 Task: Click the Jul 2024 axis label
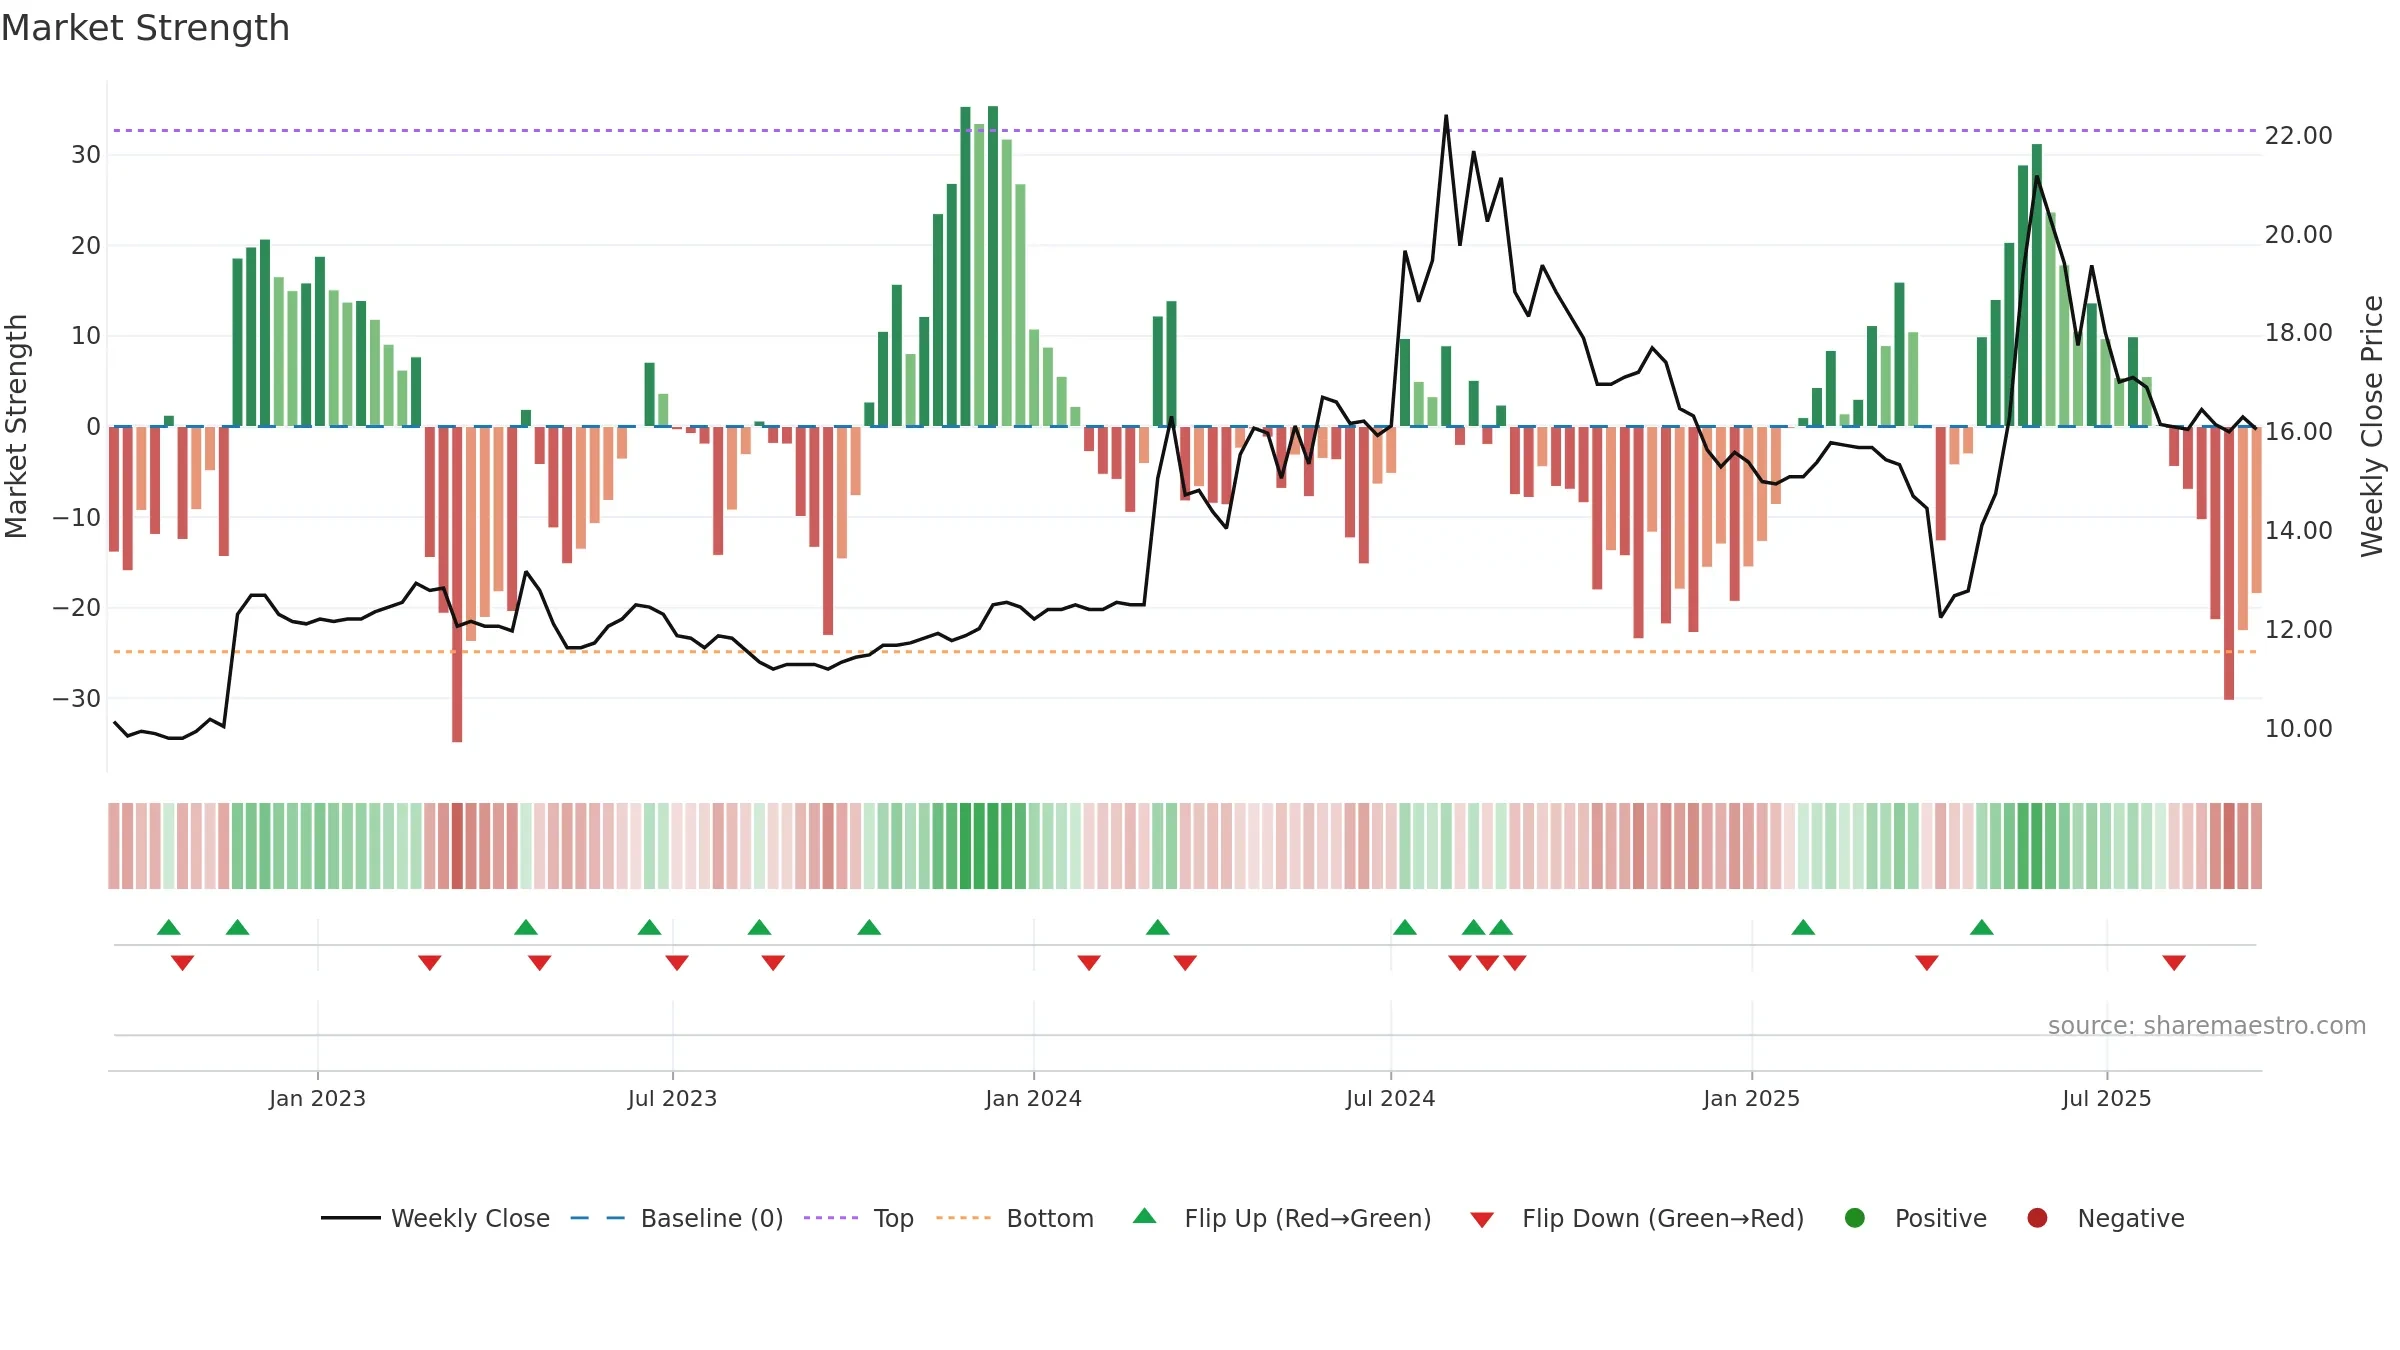pos(1390,1098)
